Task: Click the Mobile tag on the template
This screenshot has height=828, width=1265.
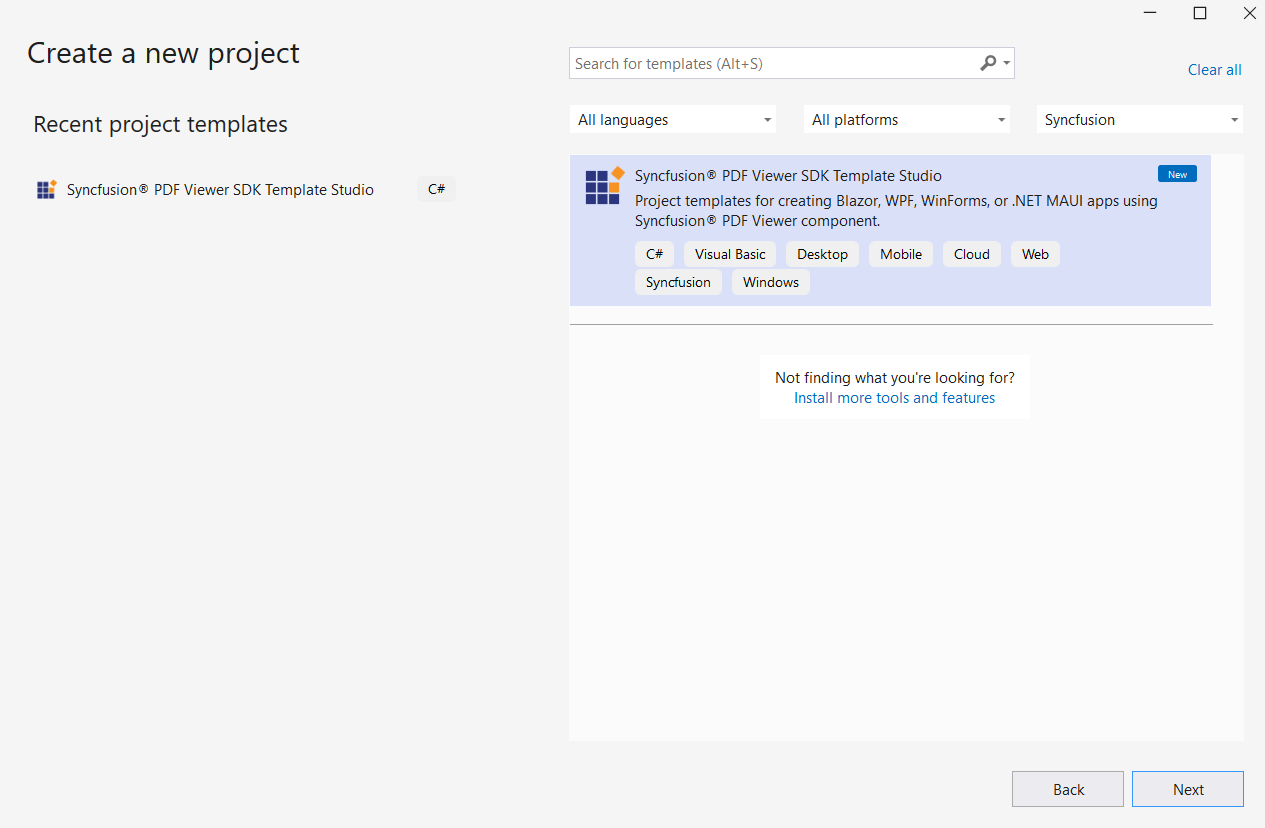Action: click(x=900, y=254)
